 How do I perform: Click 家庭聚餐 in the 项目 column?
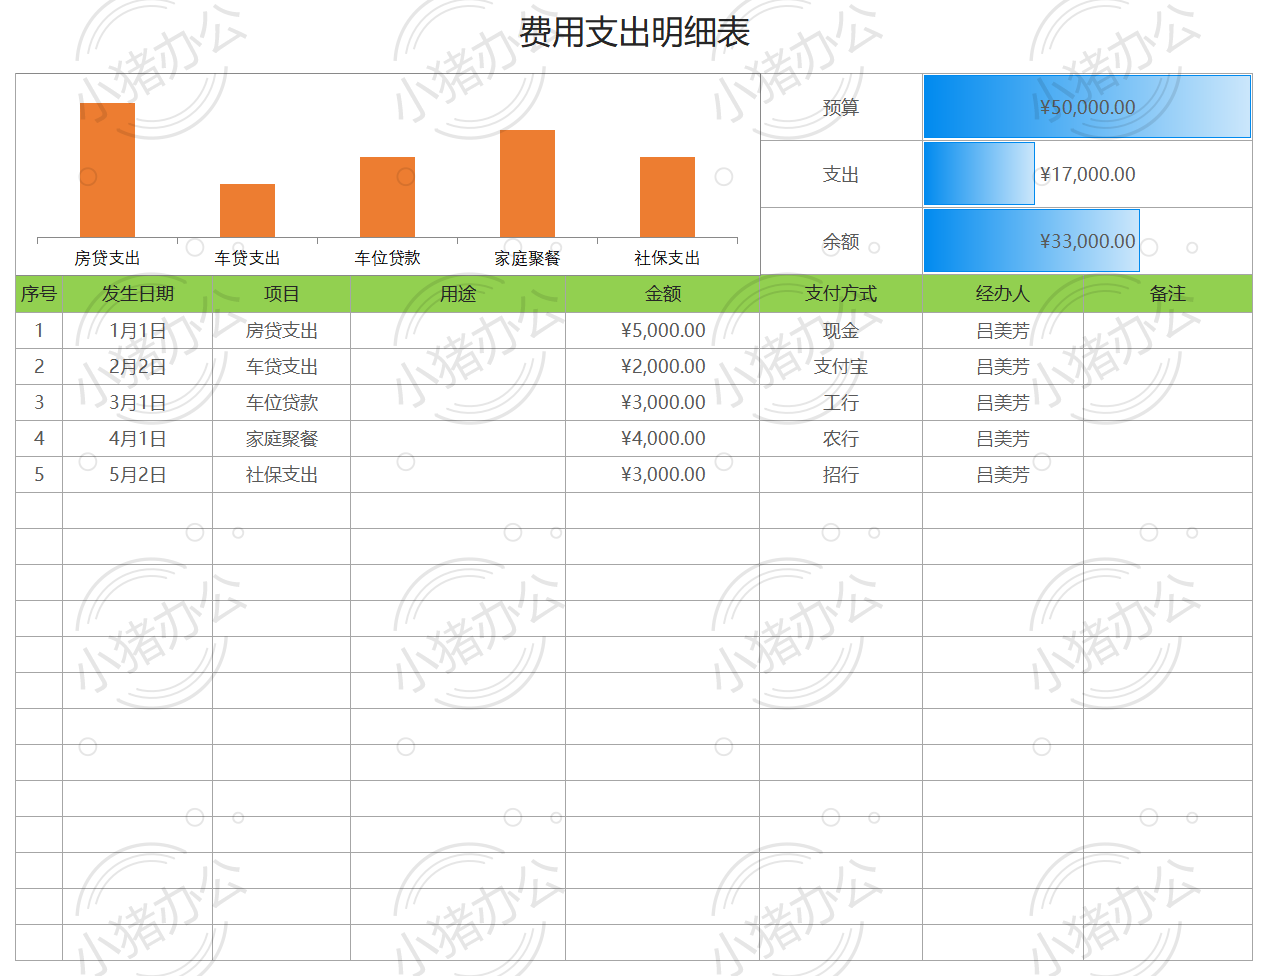(x=281, y=439)
